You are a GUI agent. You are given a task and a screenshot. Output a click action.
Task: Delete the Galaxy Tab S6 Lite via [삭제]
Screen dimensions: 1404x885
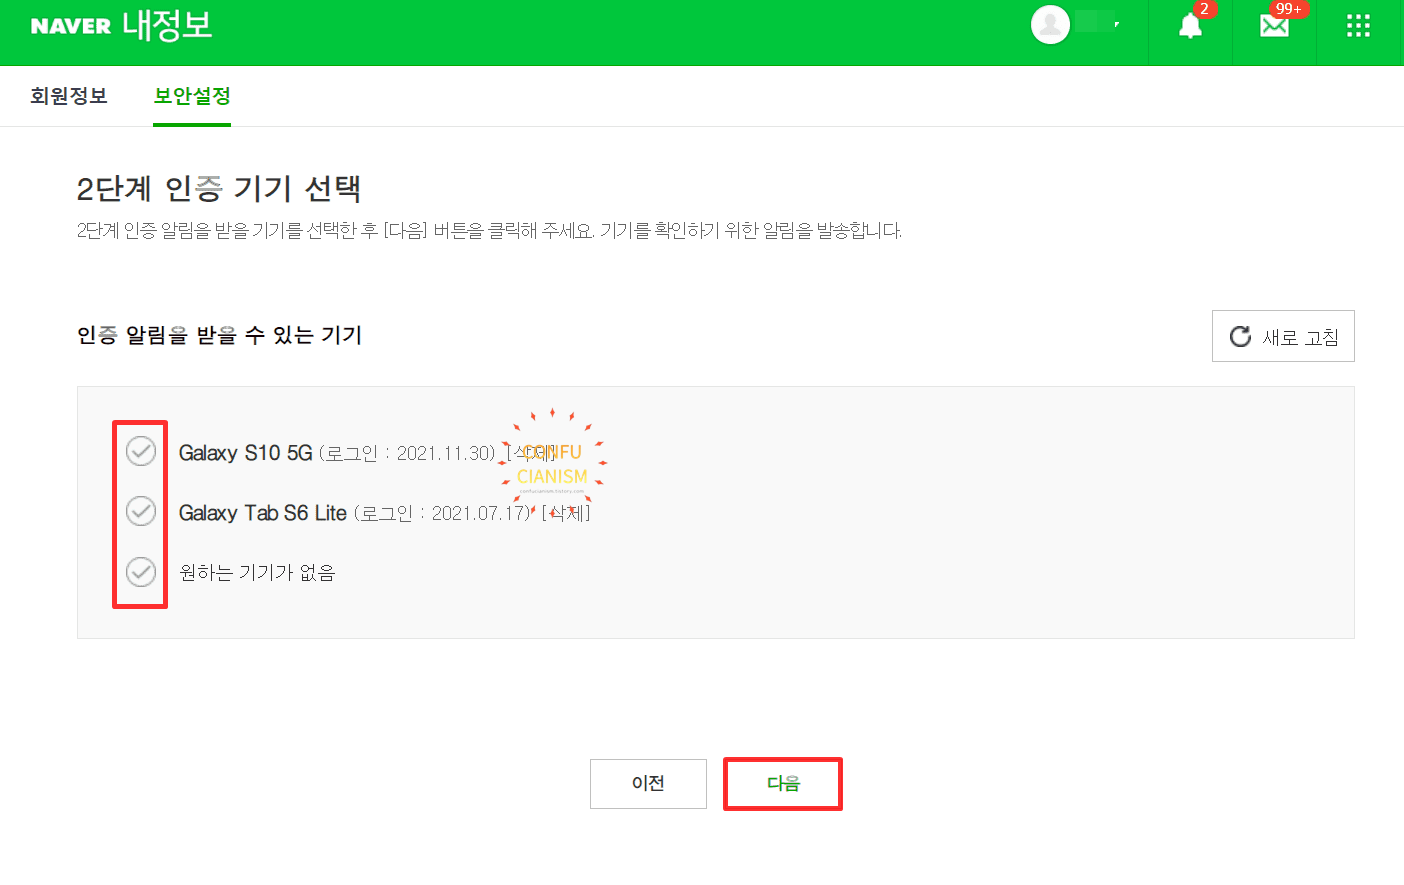point(566,513)
